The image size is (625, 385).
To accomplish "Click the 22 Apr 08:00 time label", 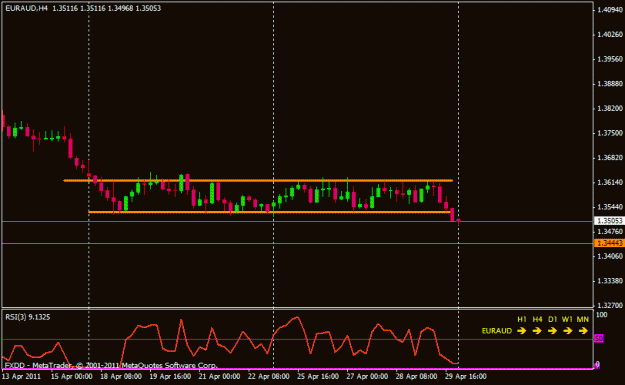I will click(x=269, y=376).
